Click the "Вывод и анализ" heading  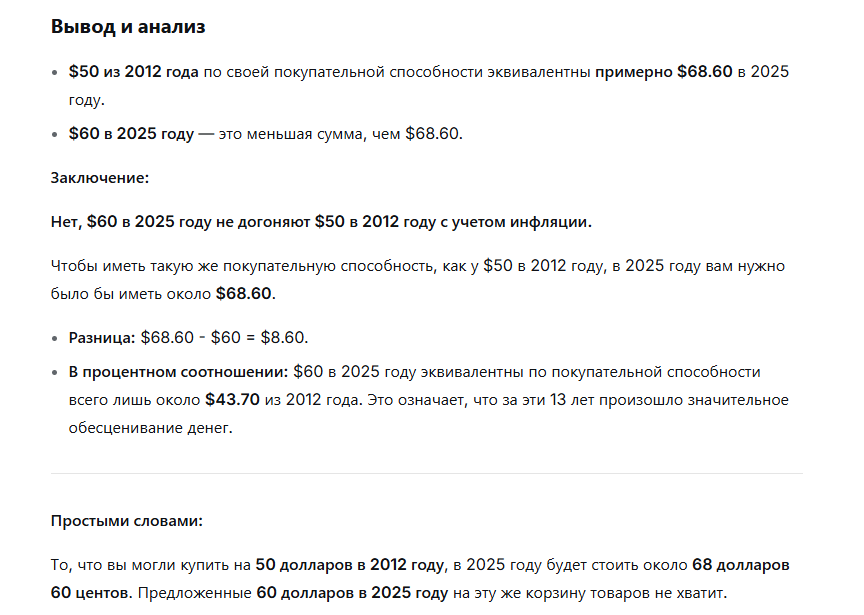coord(128,27)
